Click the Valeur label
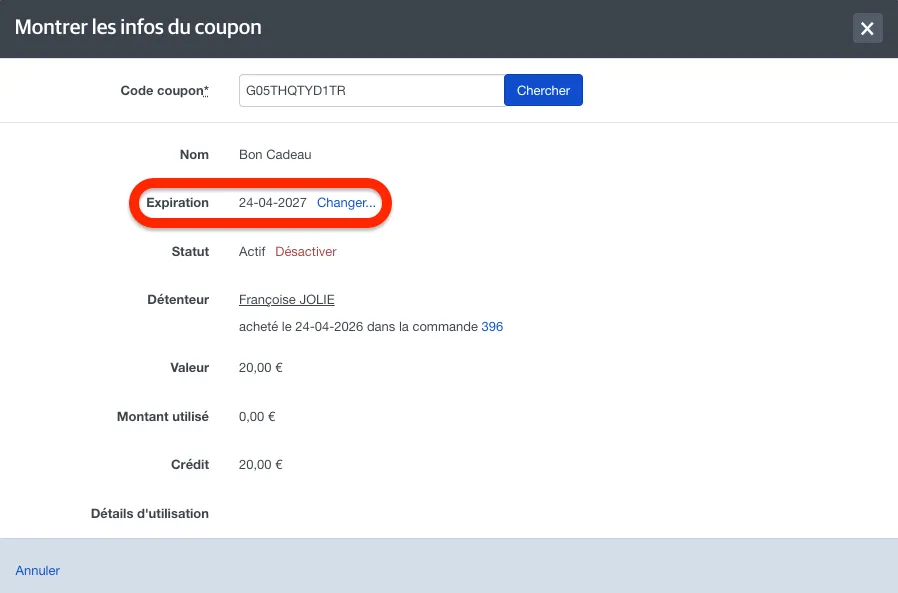This screenshot has width=898, height=593. point(190,368)
